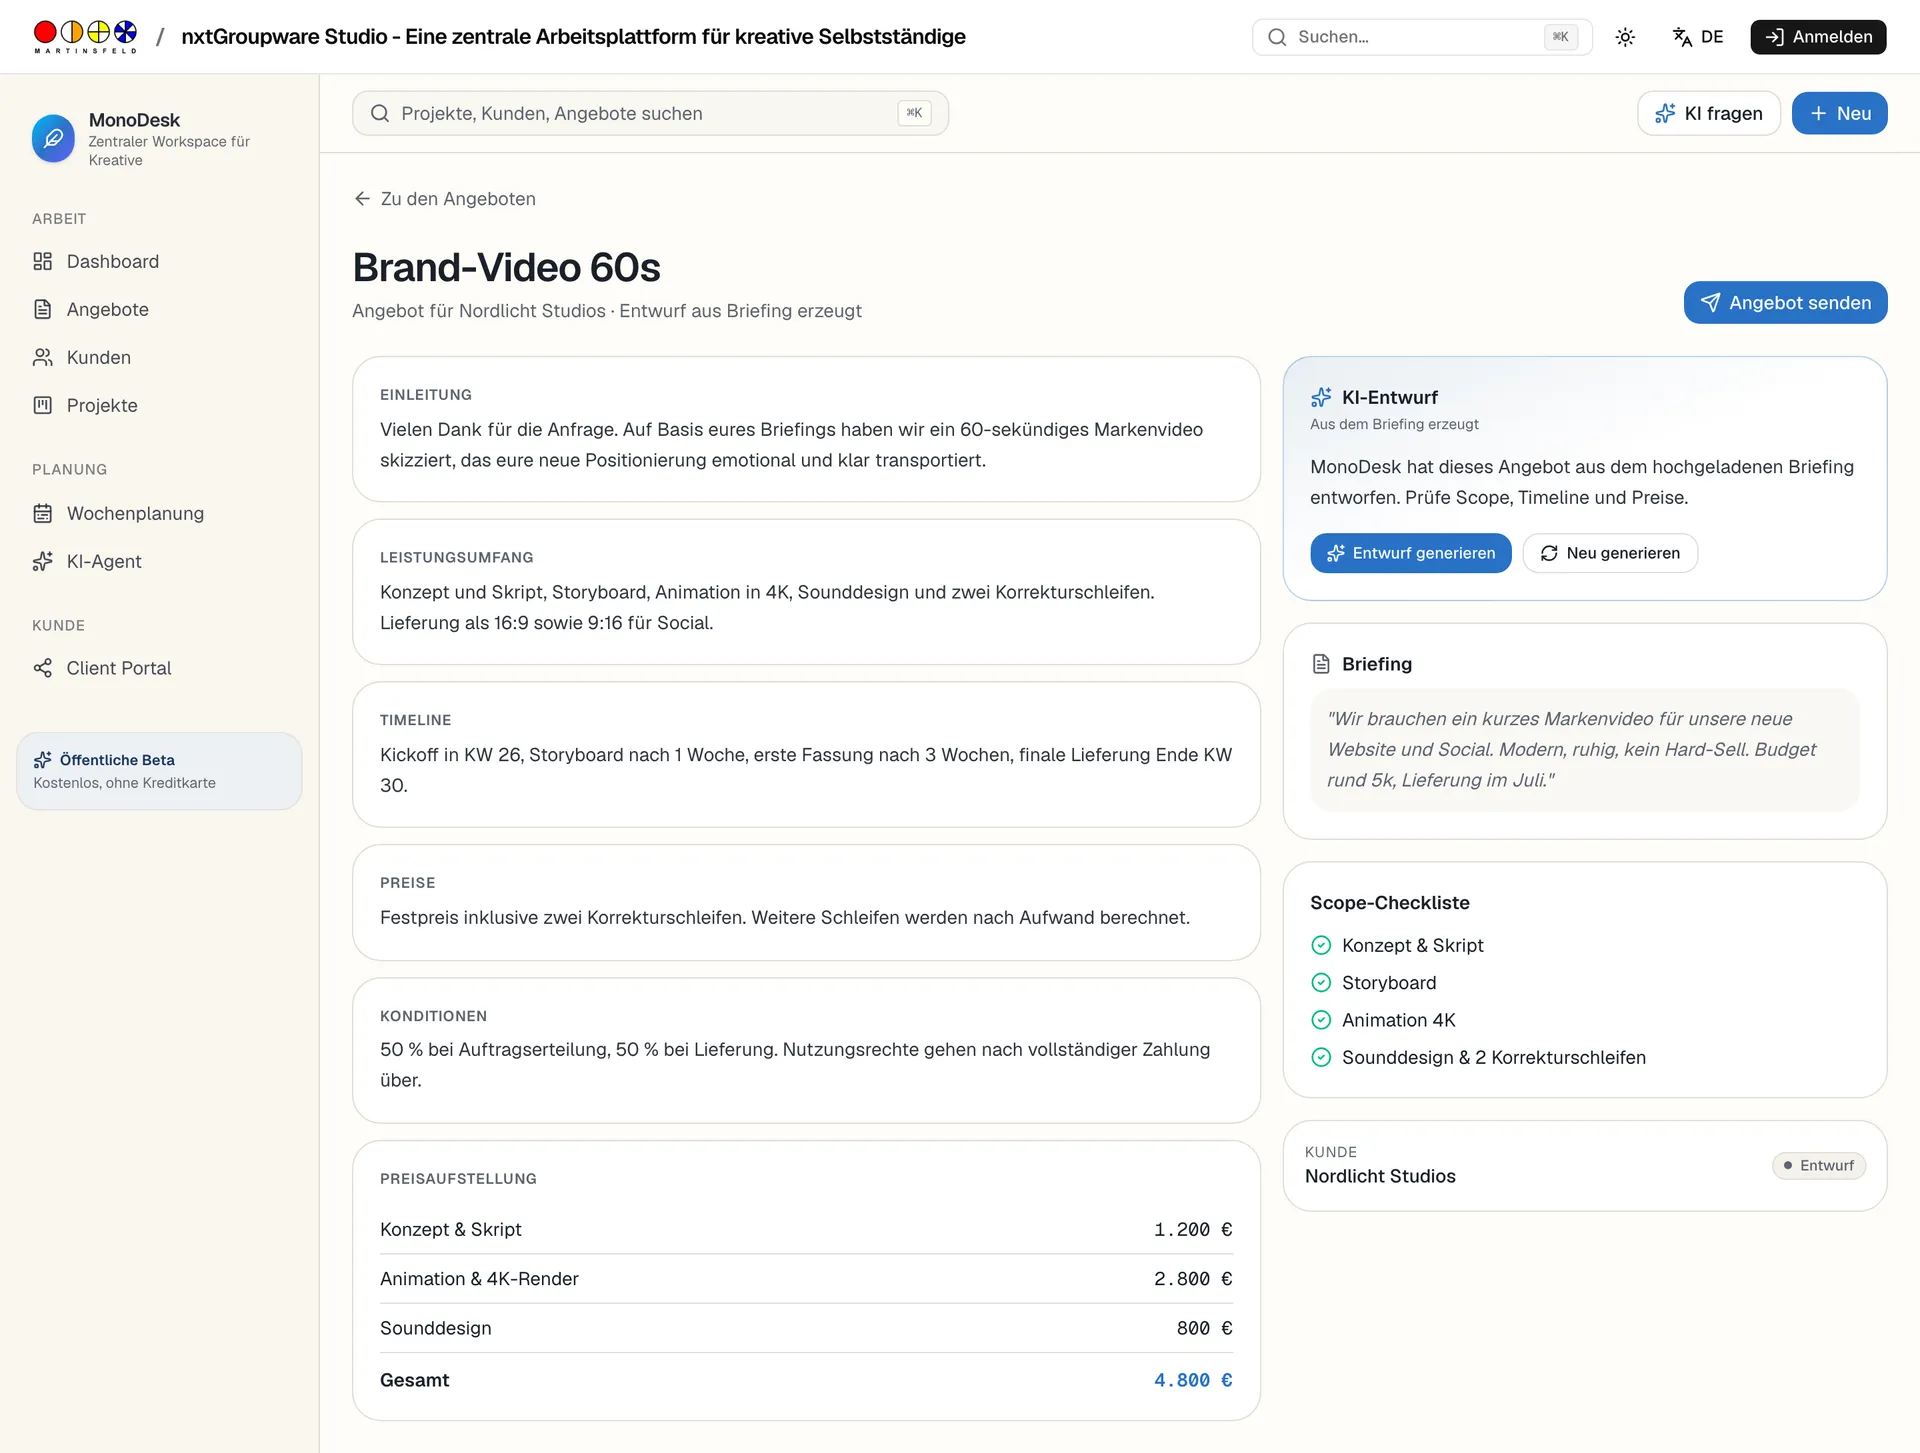
Task: Click the search magnifier icon in header
Action: coord(1277,37)
